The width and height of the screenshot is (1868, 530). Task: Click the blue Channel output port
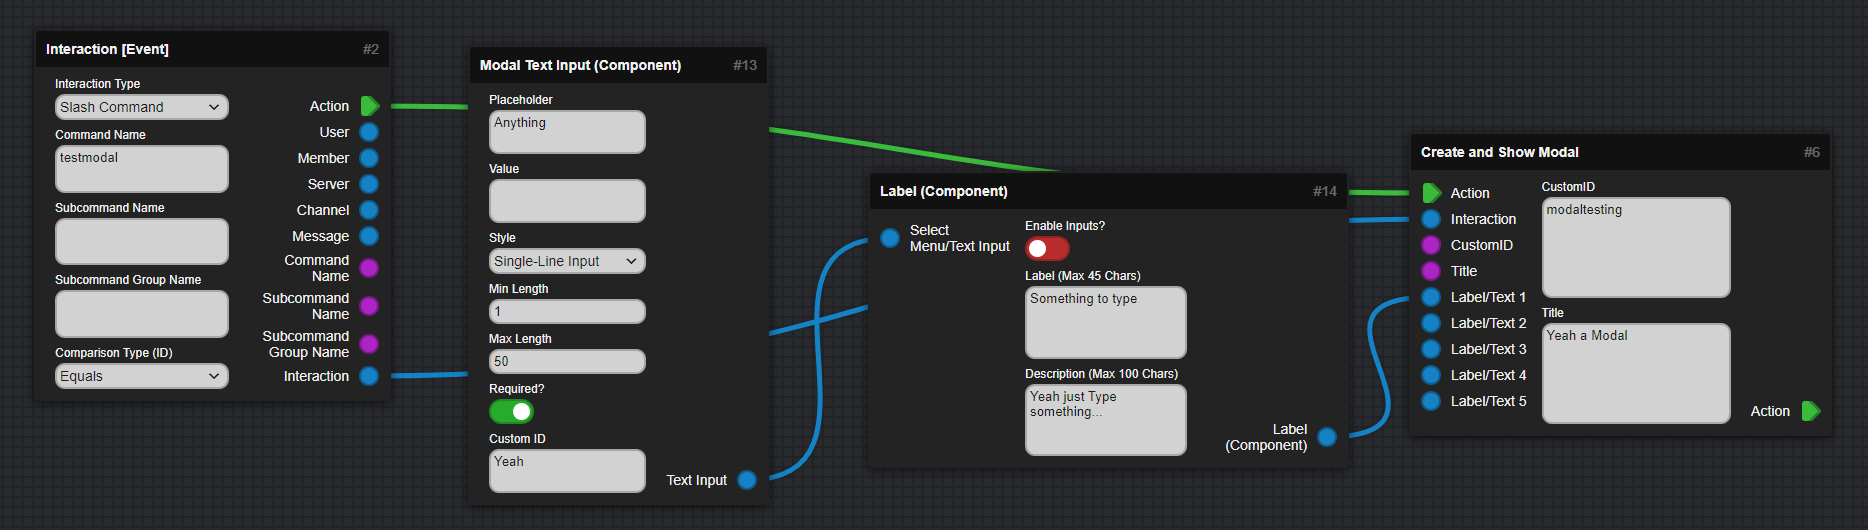tap(369, 210)
